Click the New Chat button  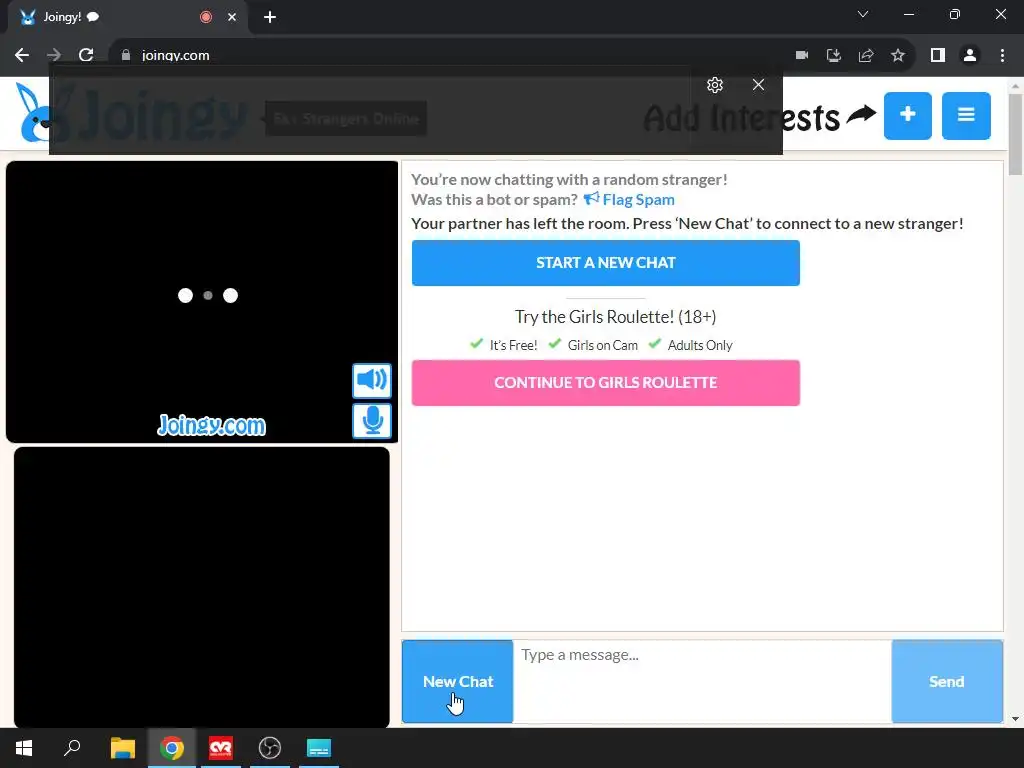click(x=458, y=681)
